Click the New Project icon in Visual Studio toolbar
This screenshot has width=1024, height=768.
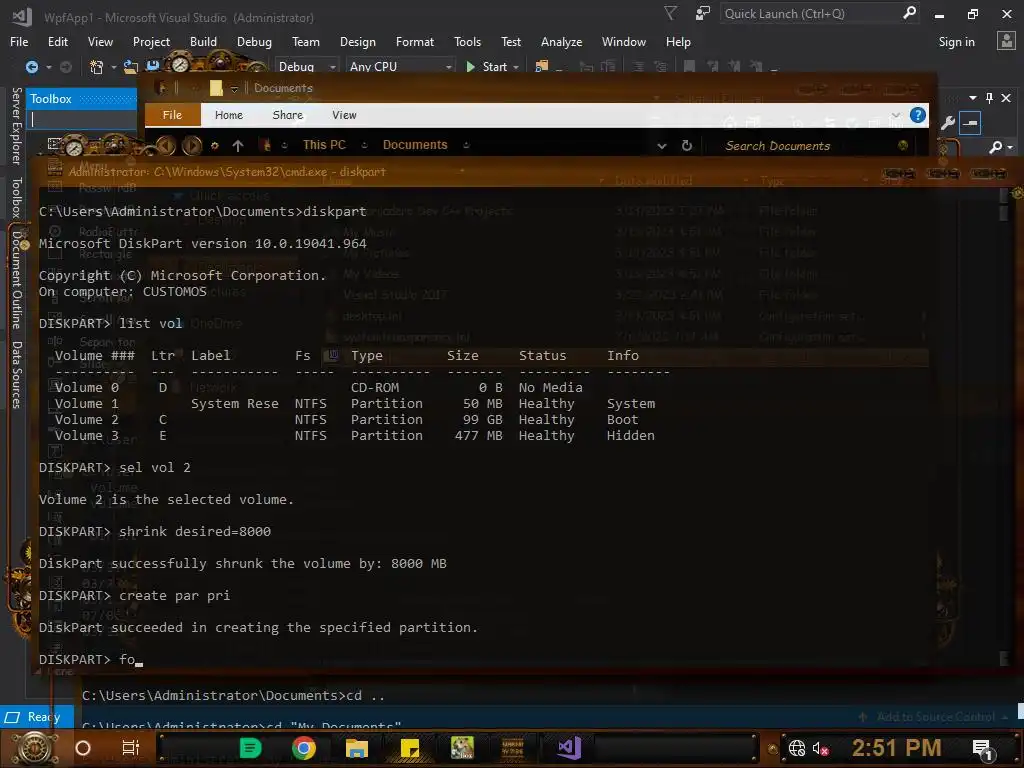click(96, 67)
